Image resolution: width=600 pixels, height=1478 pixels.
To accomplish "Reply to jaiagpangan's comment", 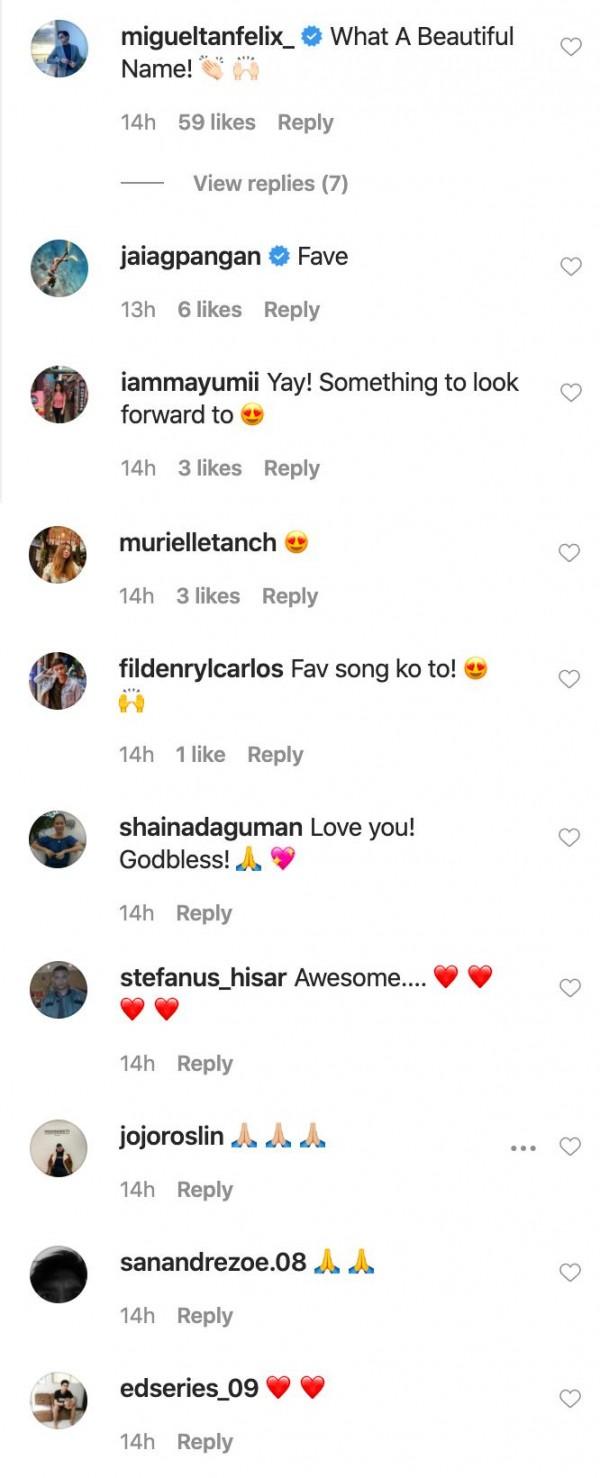I will [x=291, y=310].
